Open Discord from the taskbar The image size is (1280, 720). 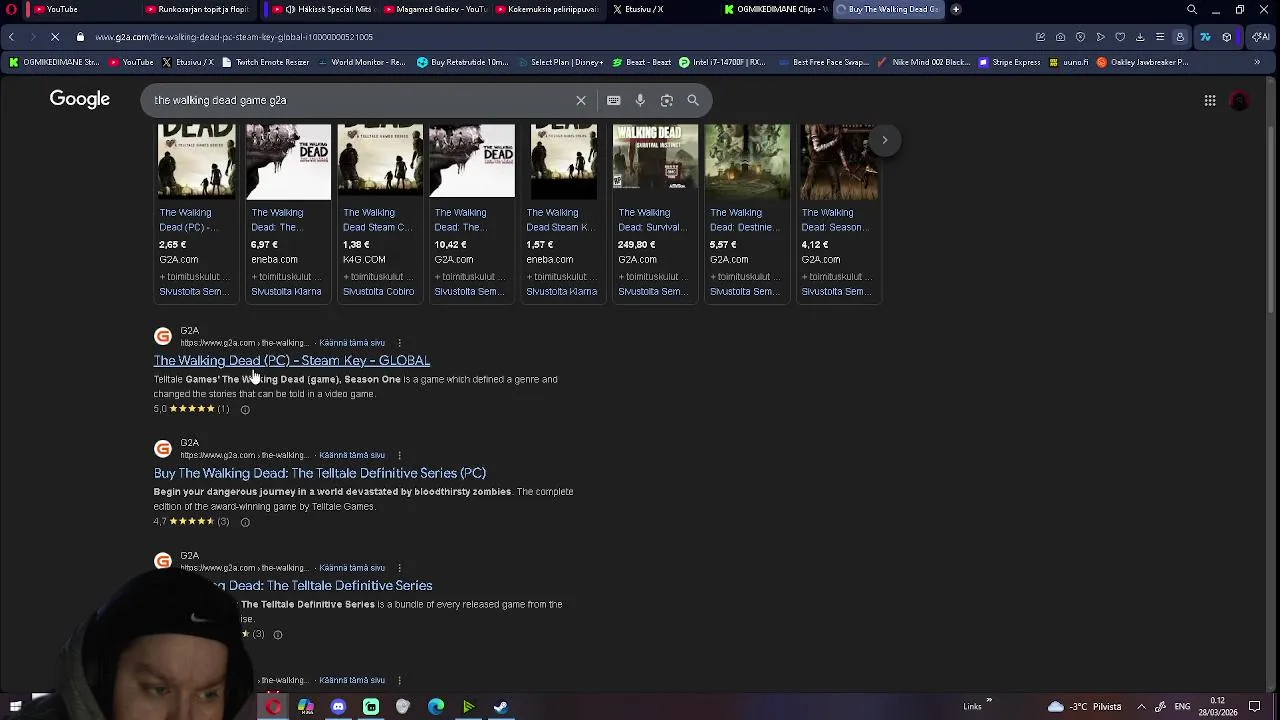coord(338,707)
